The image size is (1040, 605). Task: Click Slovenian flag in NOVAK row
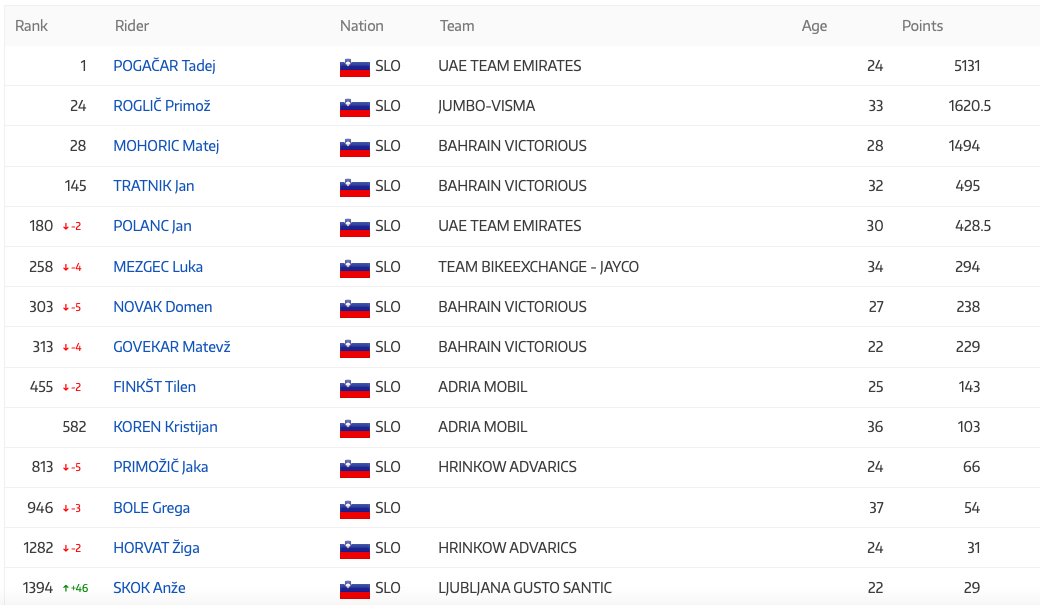(x=355, y=308)
